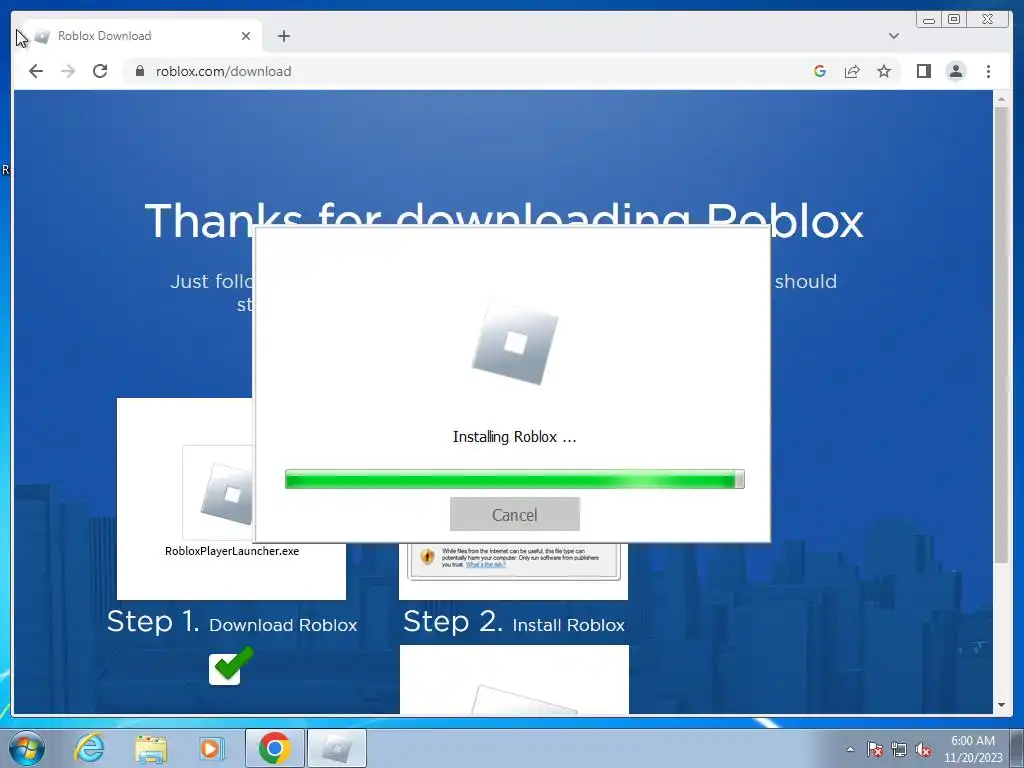Click the Step 2 Install Roblox heading
Viewport: 1024px width, 768px height.
pyautogui.click(x=514, y=622)
